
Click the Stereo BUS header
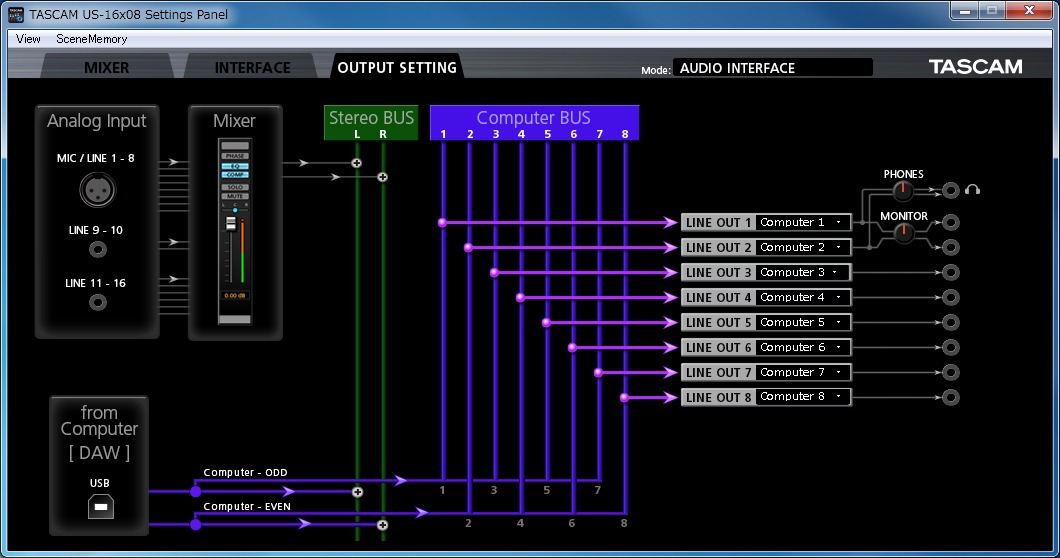coord(371,122)
